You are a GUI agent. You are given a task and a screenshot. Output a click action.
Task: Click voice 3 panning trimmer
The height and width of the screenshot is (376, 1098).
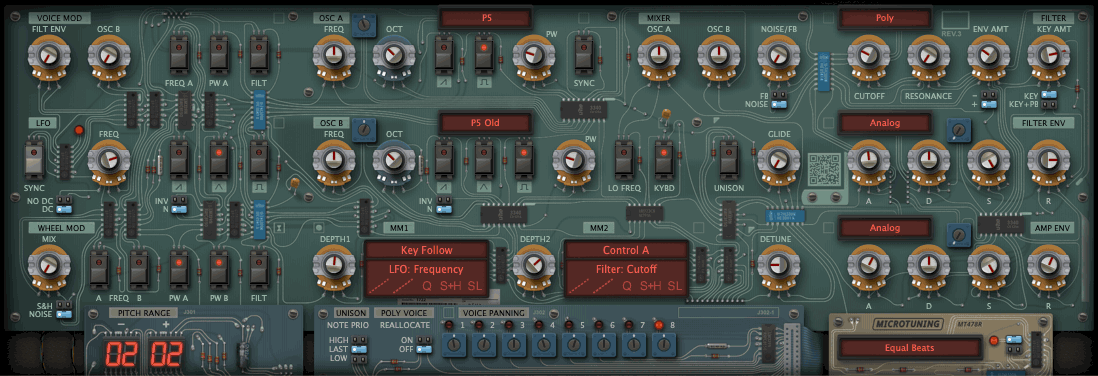513,344
